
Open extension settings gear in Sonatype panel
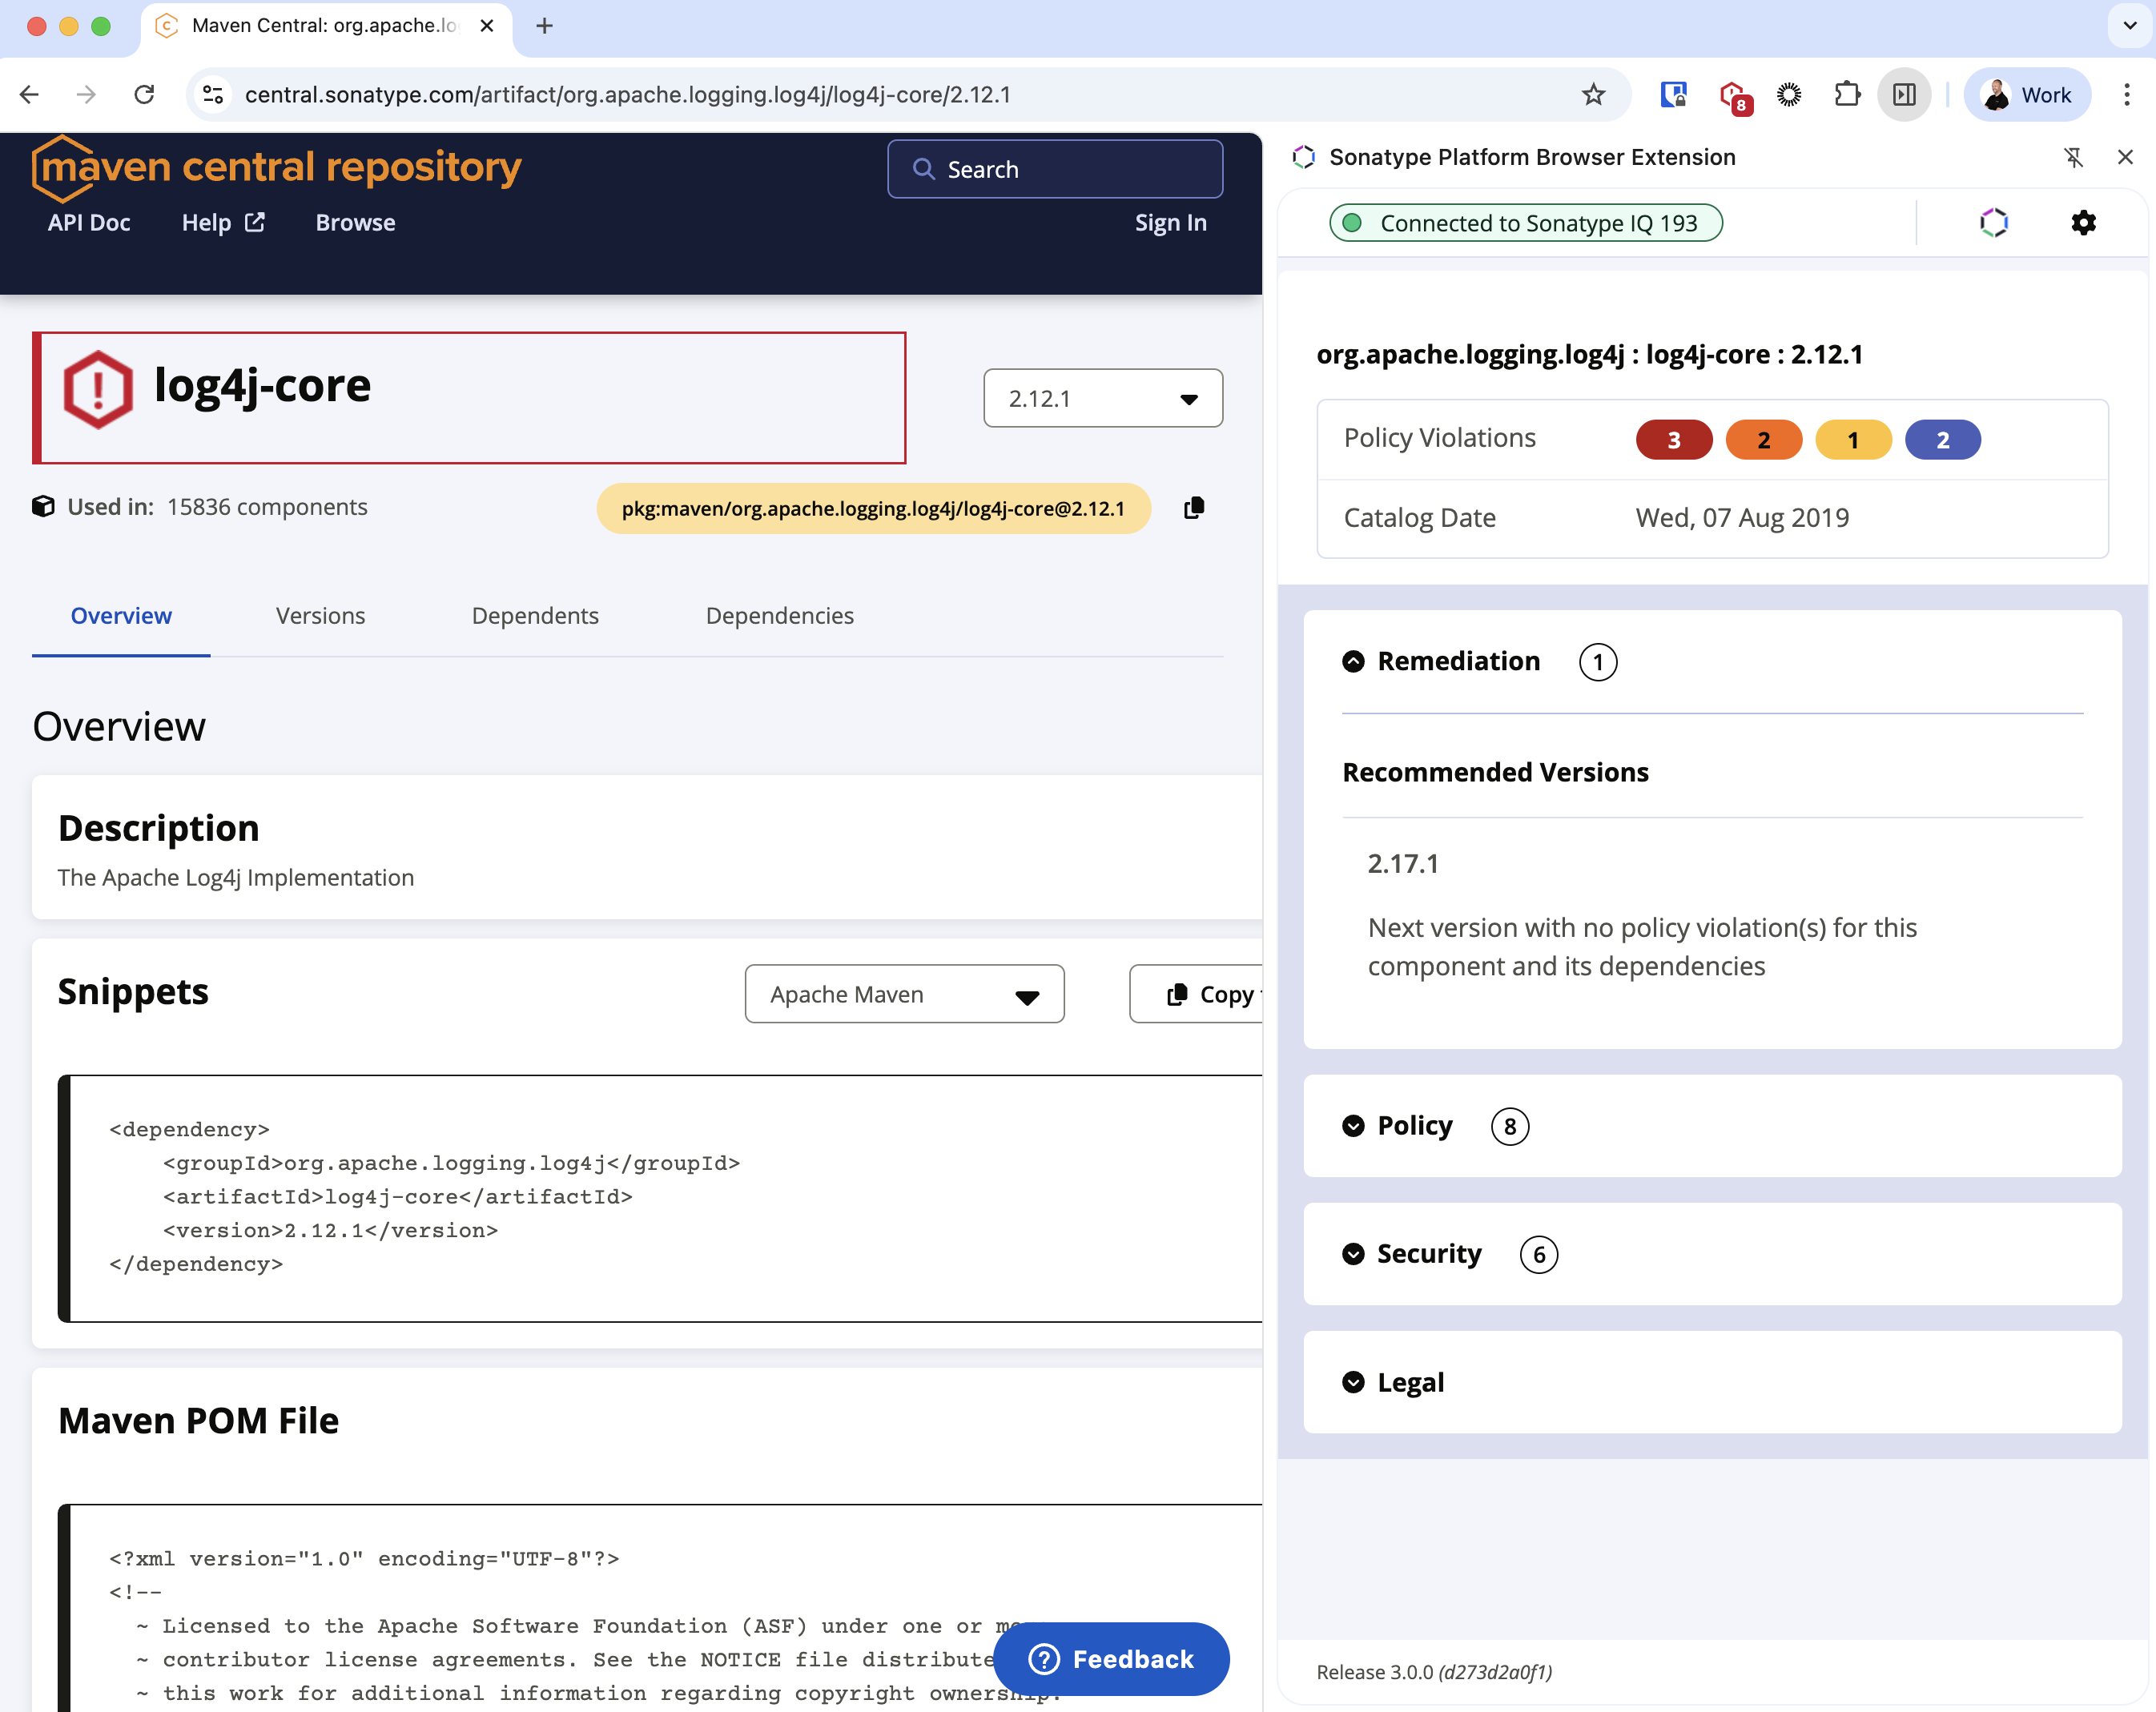2083,222
